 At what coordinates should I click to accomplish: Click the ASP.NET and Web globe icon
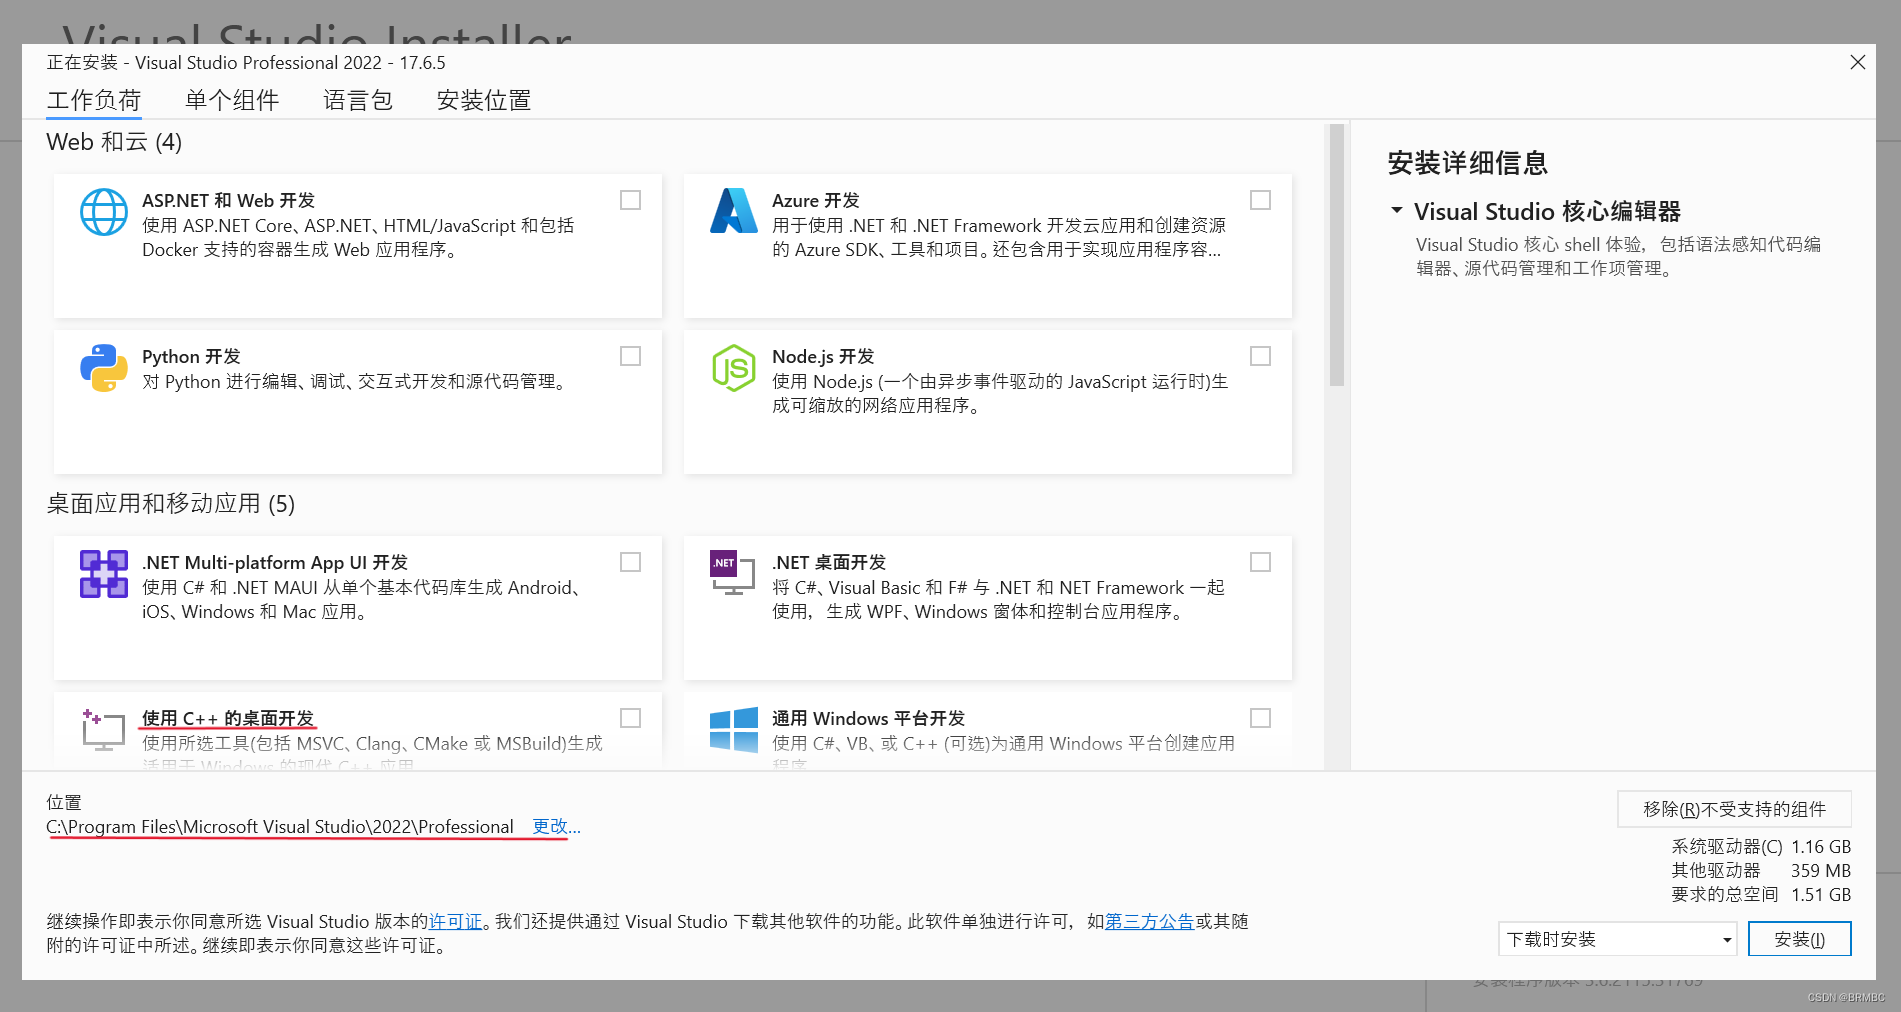pyautogui.click(x=104, y=212)
